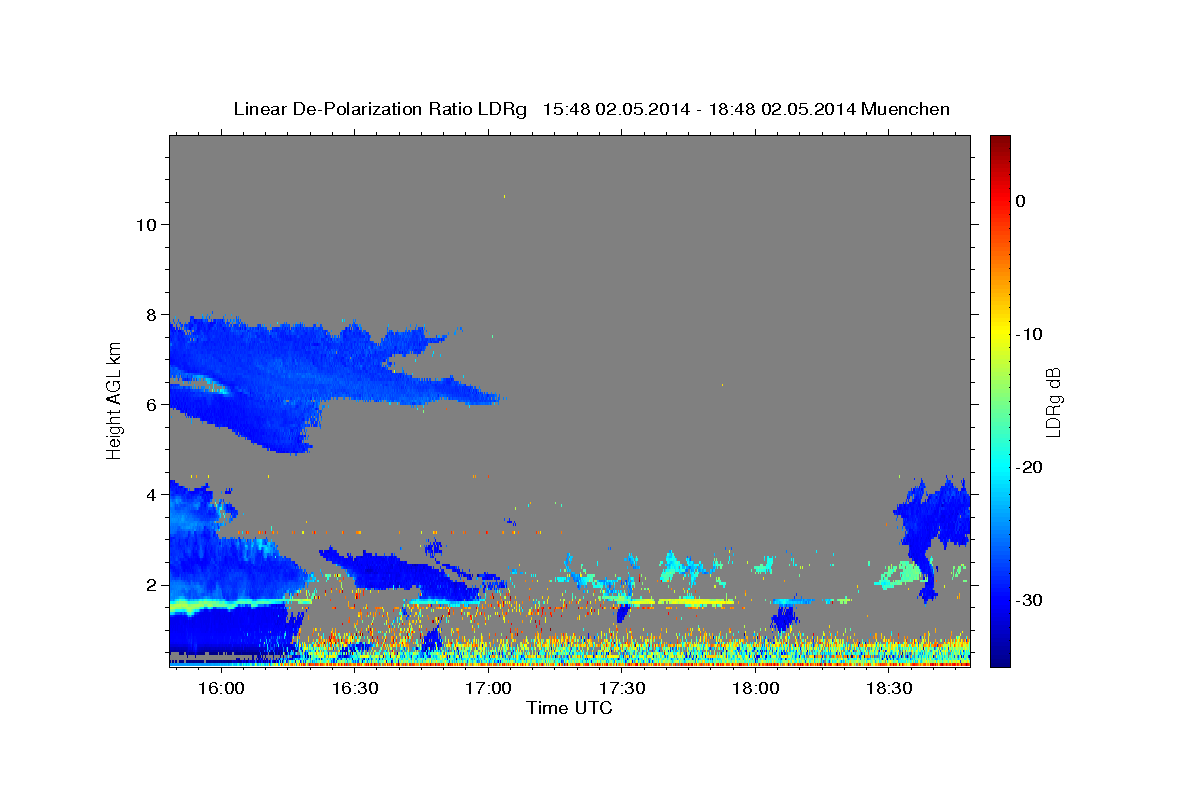Click the height tick label 6
This screenshot has width=1200, height=800.
tap(150, 405)
